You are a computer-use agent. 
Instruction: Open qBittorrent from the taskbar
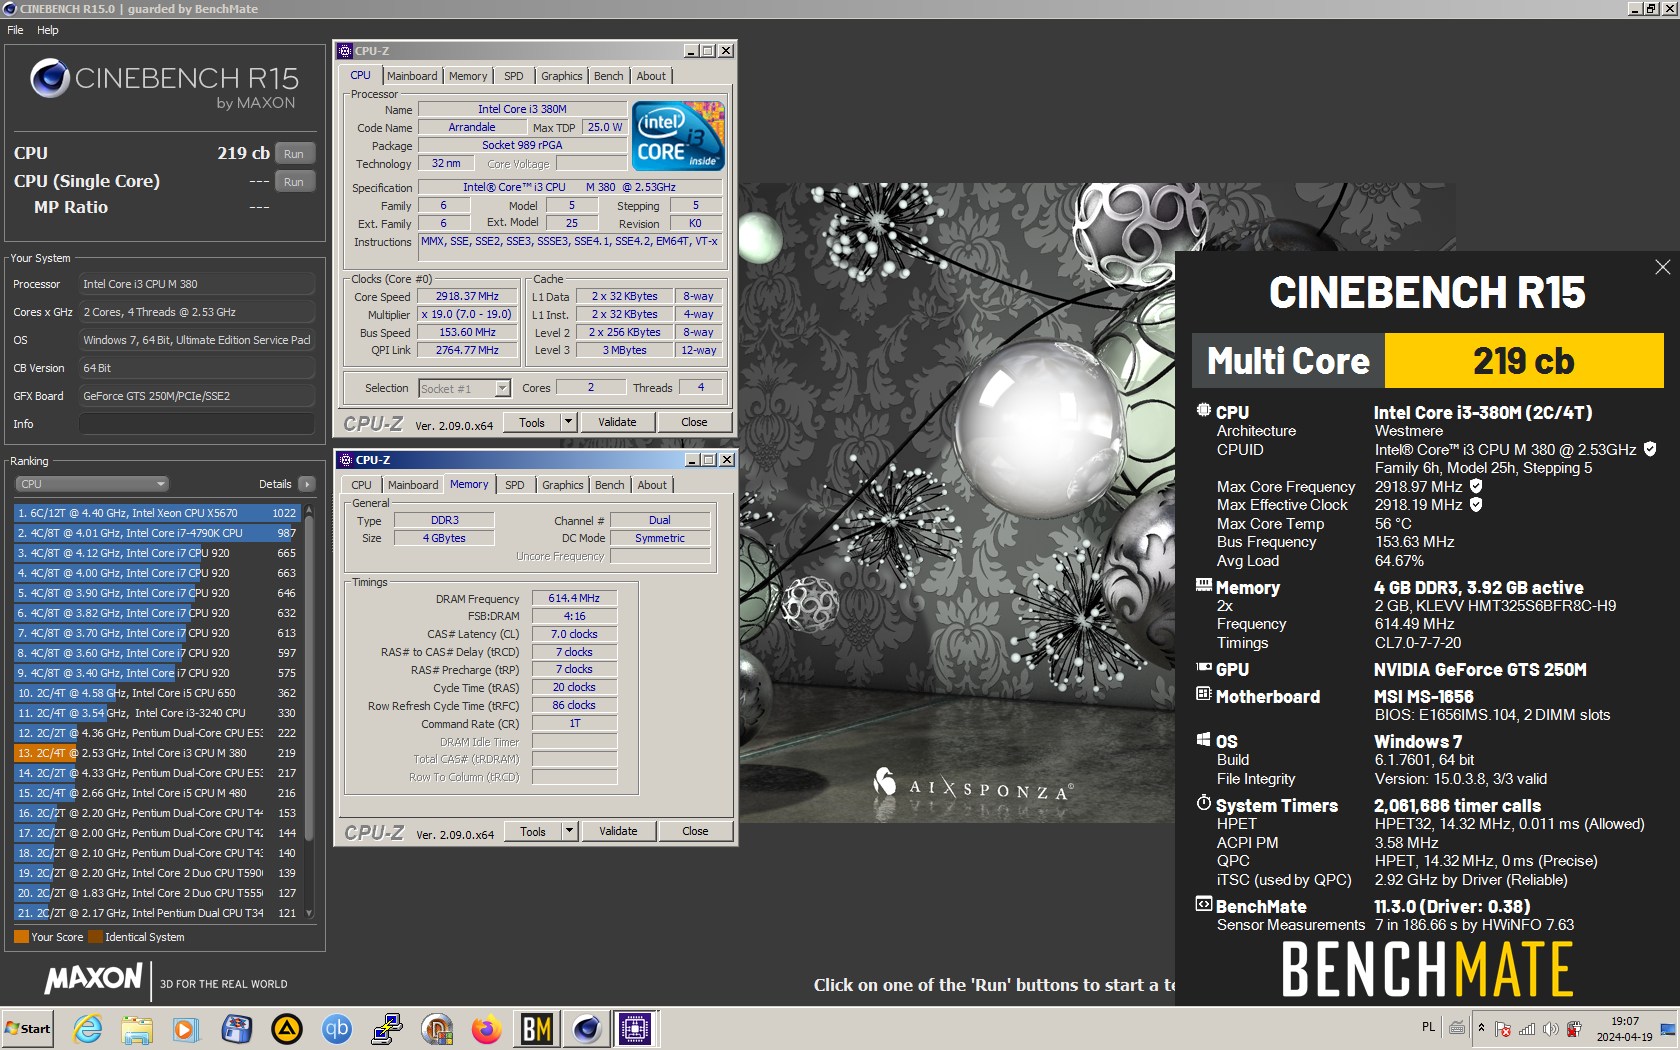point(337,1028)
